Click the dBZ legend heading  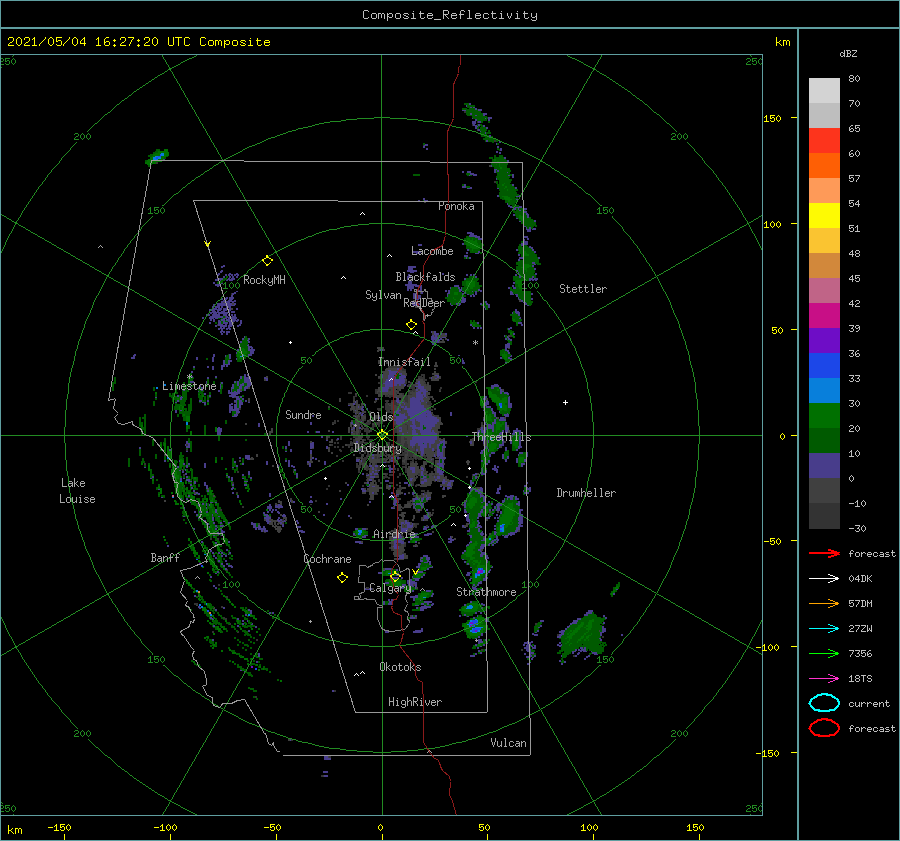848,53
